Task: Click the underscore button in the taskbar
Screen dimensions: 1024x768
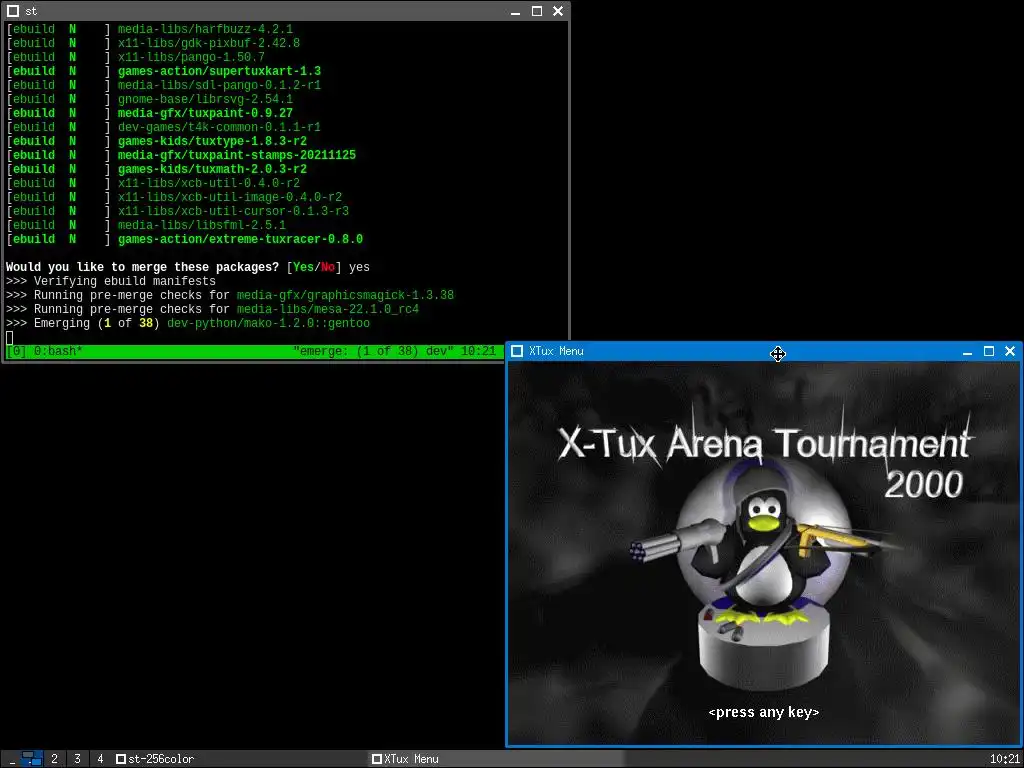Action: point(11,759)
